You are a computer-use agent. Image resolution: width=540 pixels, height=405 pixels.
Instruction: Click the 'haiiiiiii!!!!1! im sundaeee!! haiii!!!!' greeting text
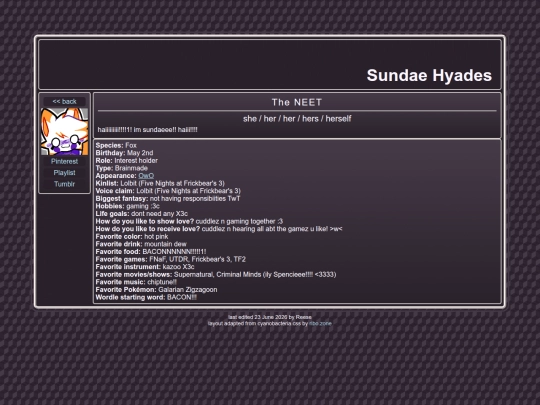pyautogui.click(x=147, y=130)
